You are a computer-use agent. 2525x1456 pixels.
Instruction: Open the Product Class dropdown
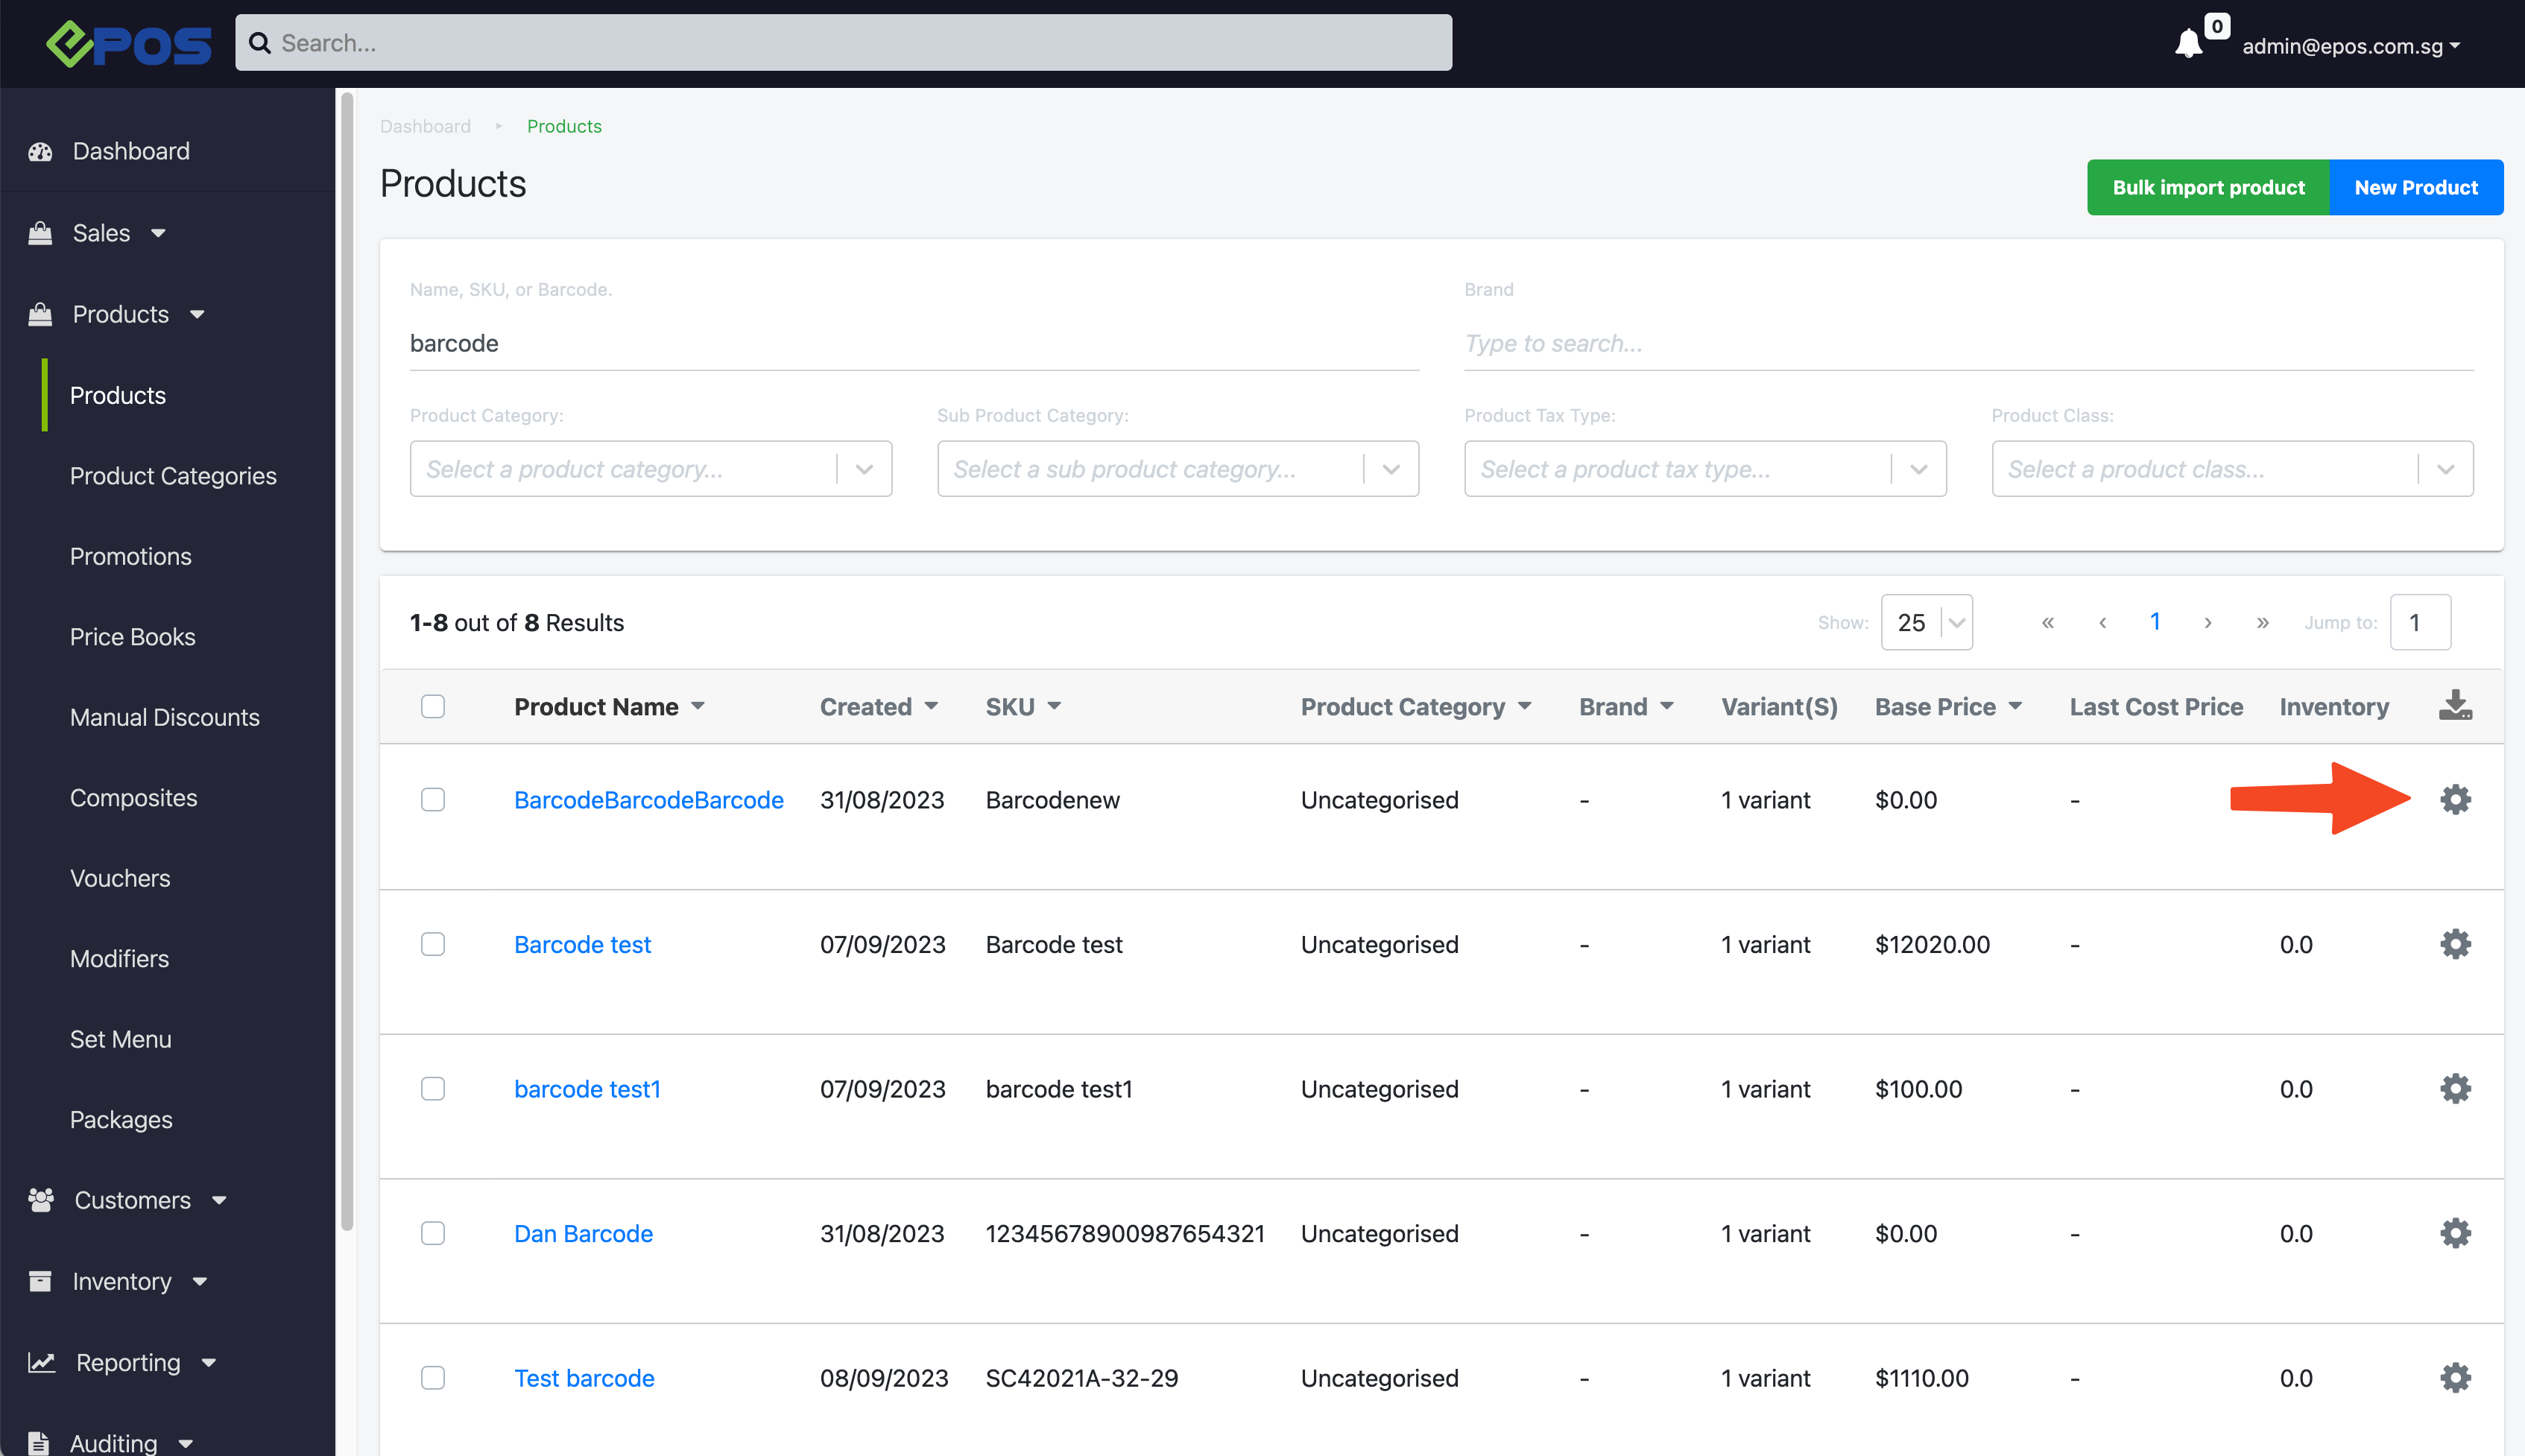coord(2232,468)
